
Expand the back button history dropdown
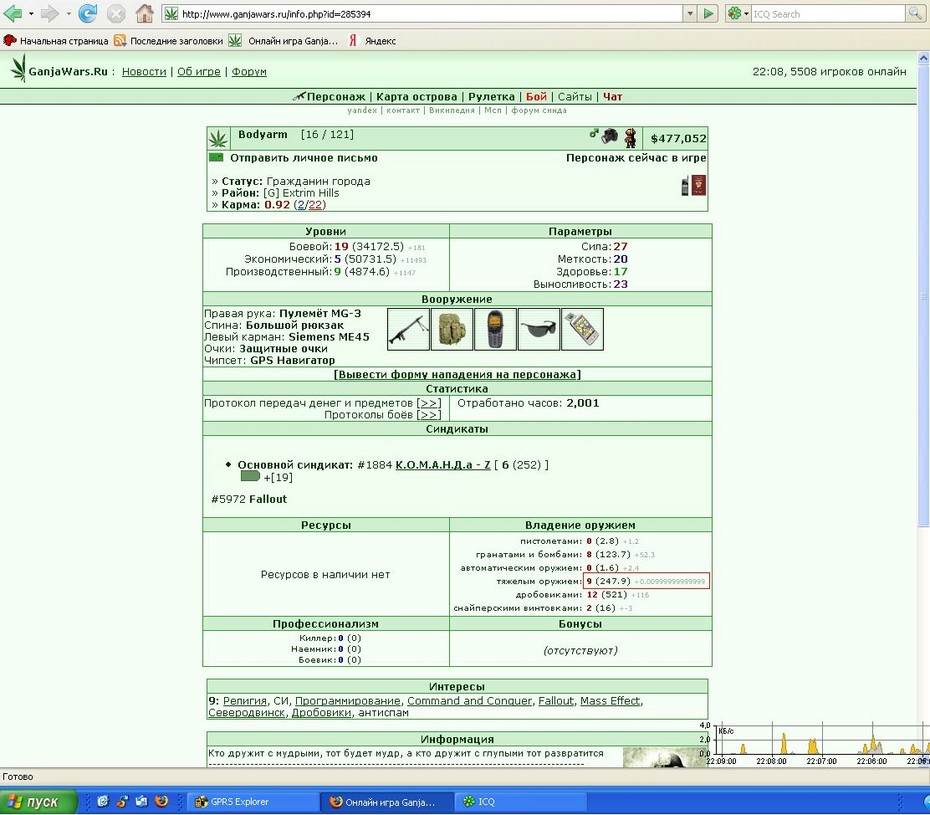click(31, 13)
